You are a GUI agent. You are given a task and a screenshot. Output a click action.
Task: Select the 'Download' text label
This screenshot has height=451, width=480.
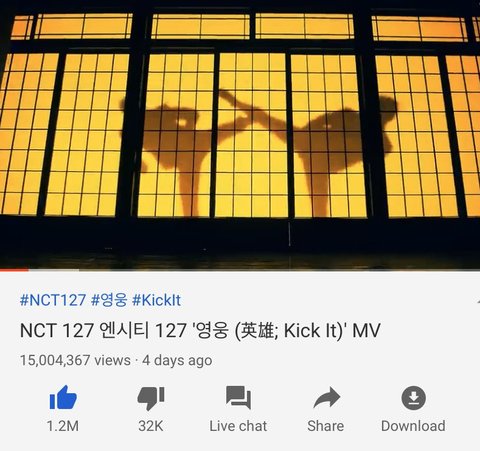413,426
